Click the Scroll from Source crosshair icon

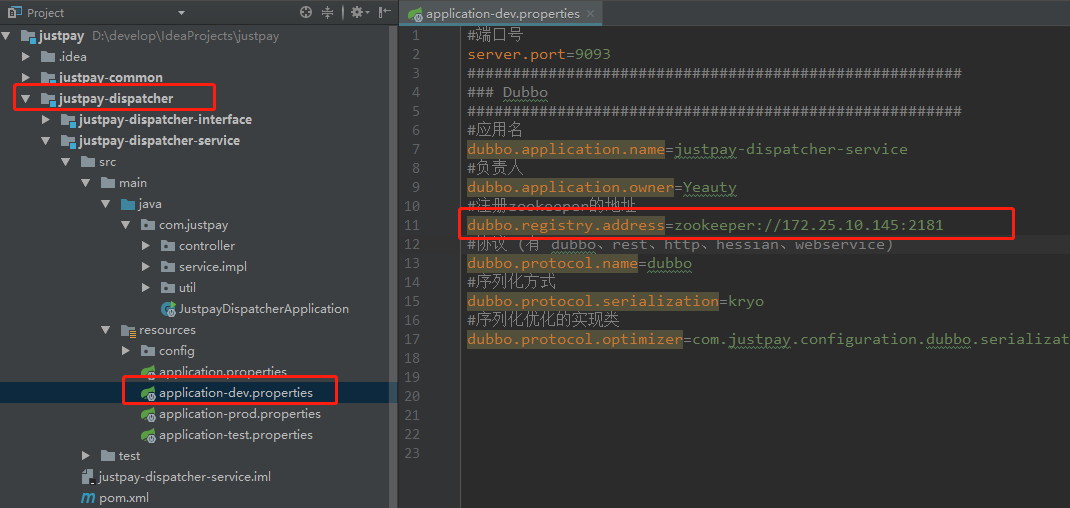306,12
